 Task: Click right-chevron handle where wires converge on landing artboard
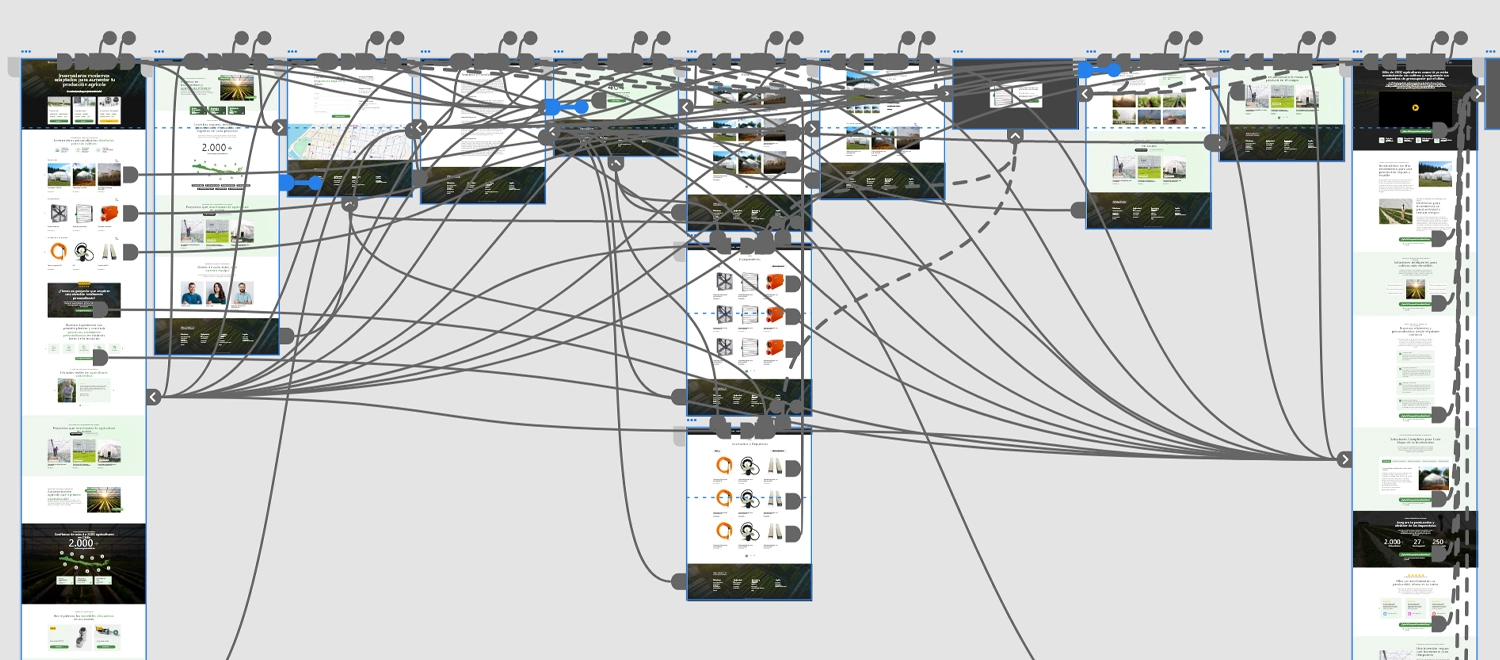click(1345, 459)
